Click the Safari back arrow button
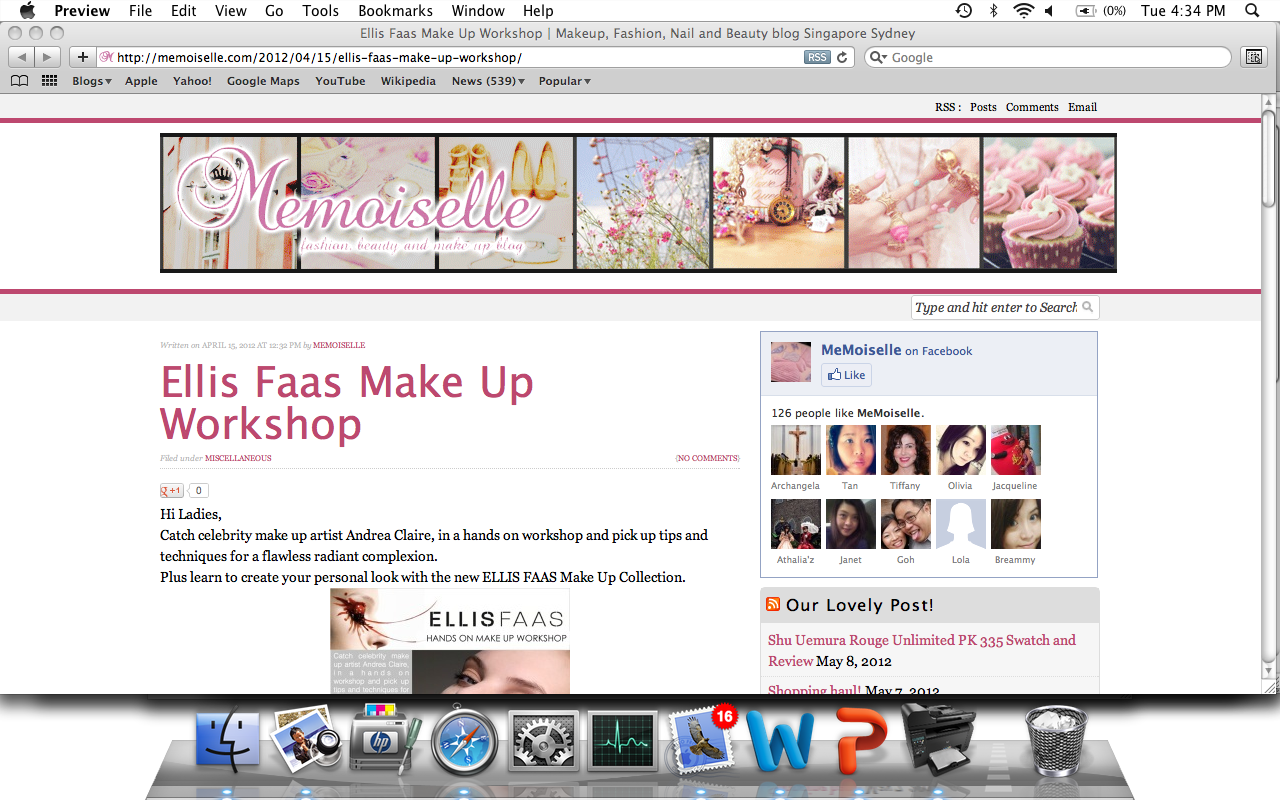Screen dimensions: 1280x800 22,57
